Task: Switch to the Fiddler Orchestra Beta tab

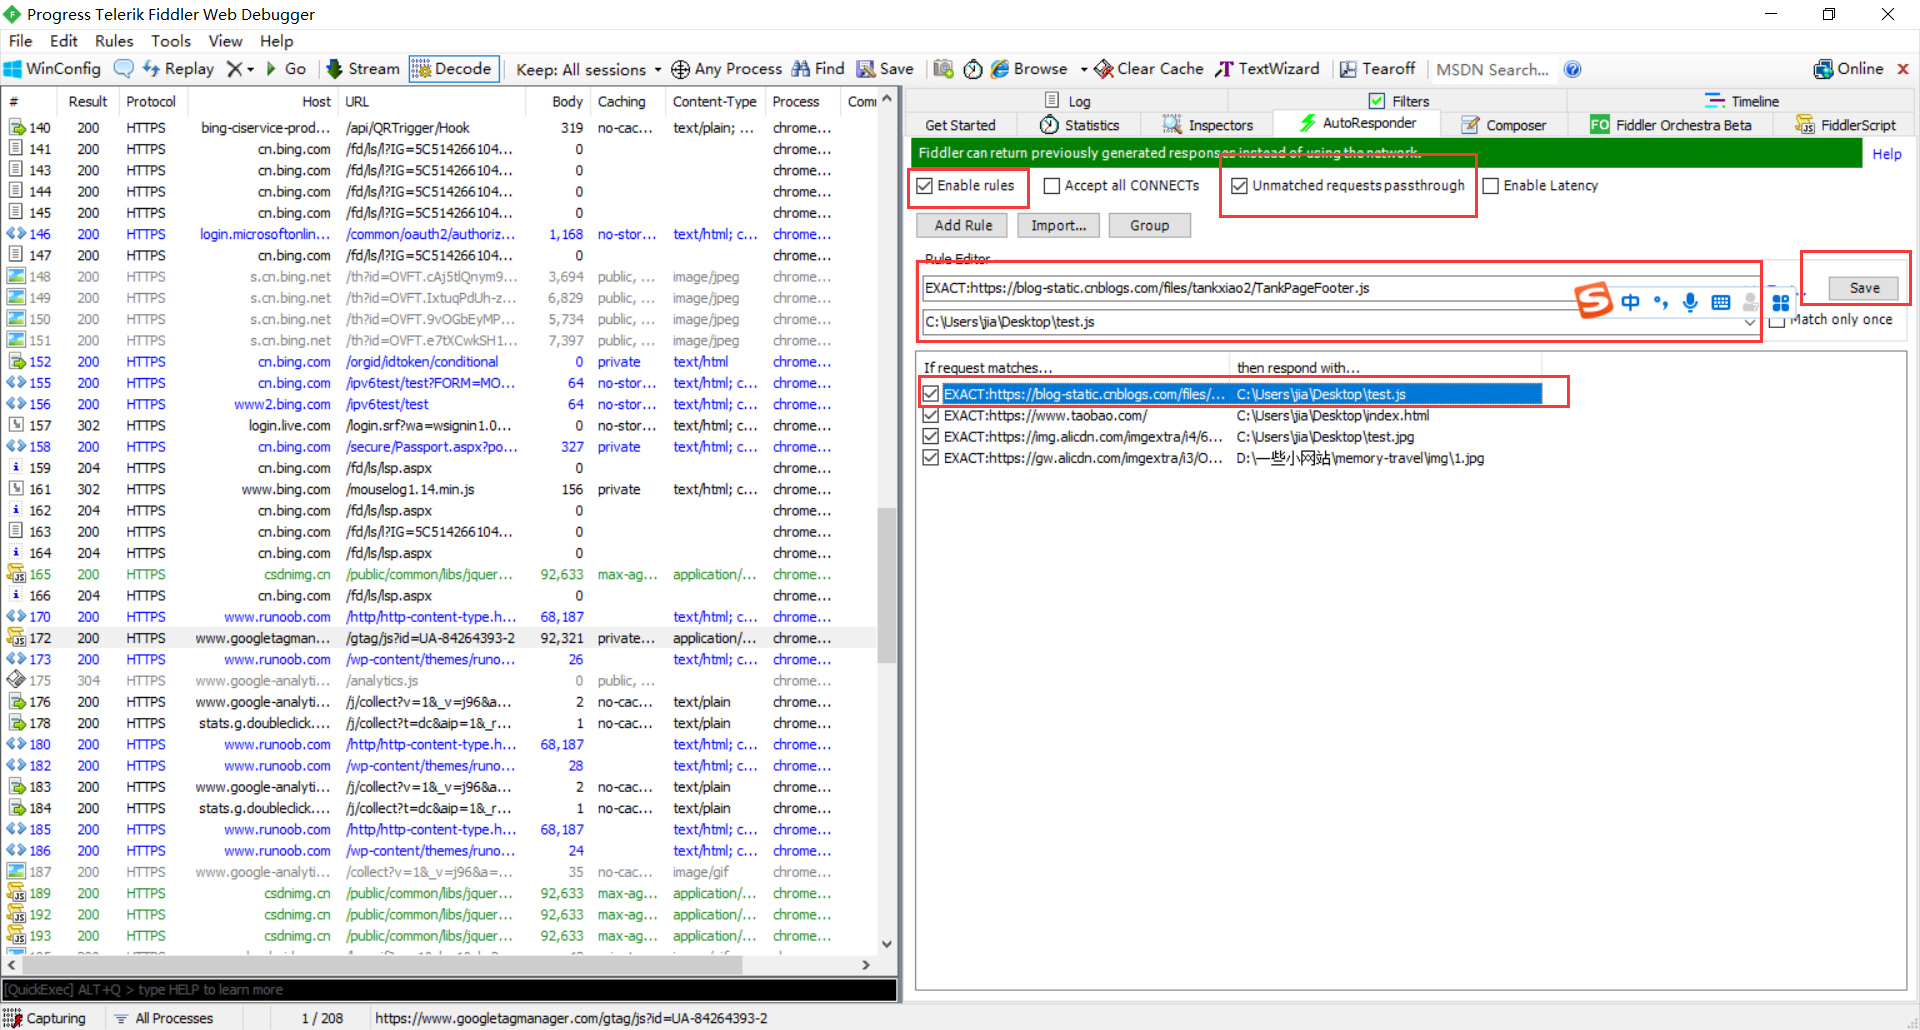Action: click(1670, 125)
